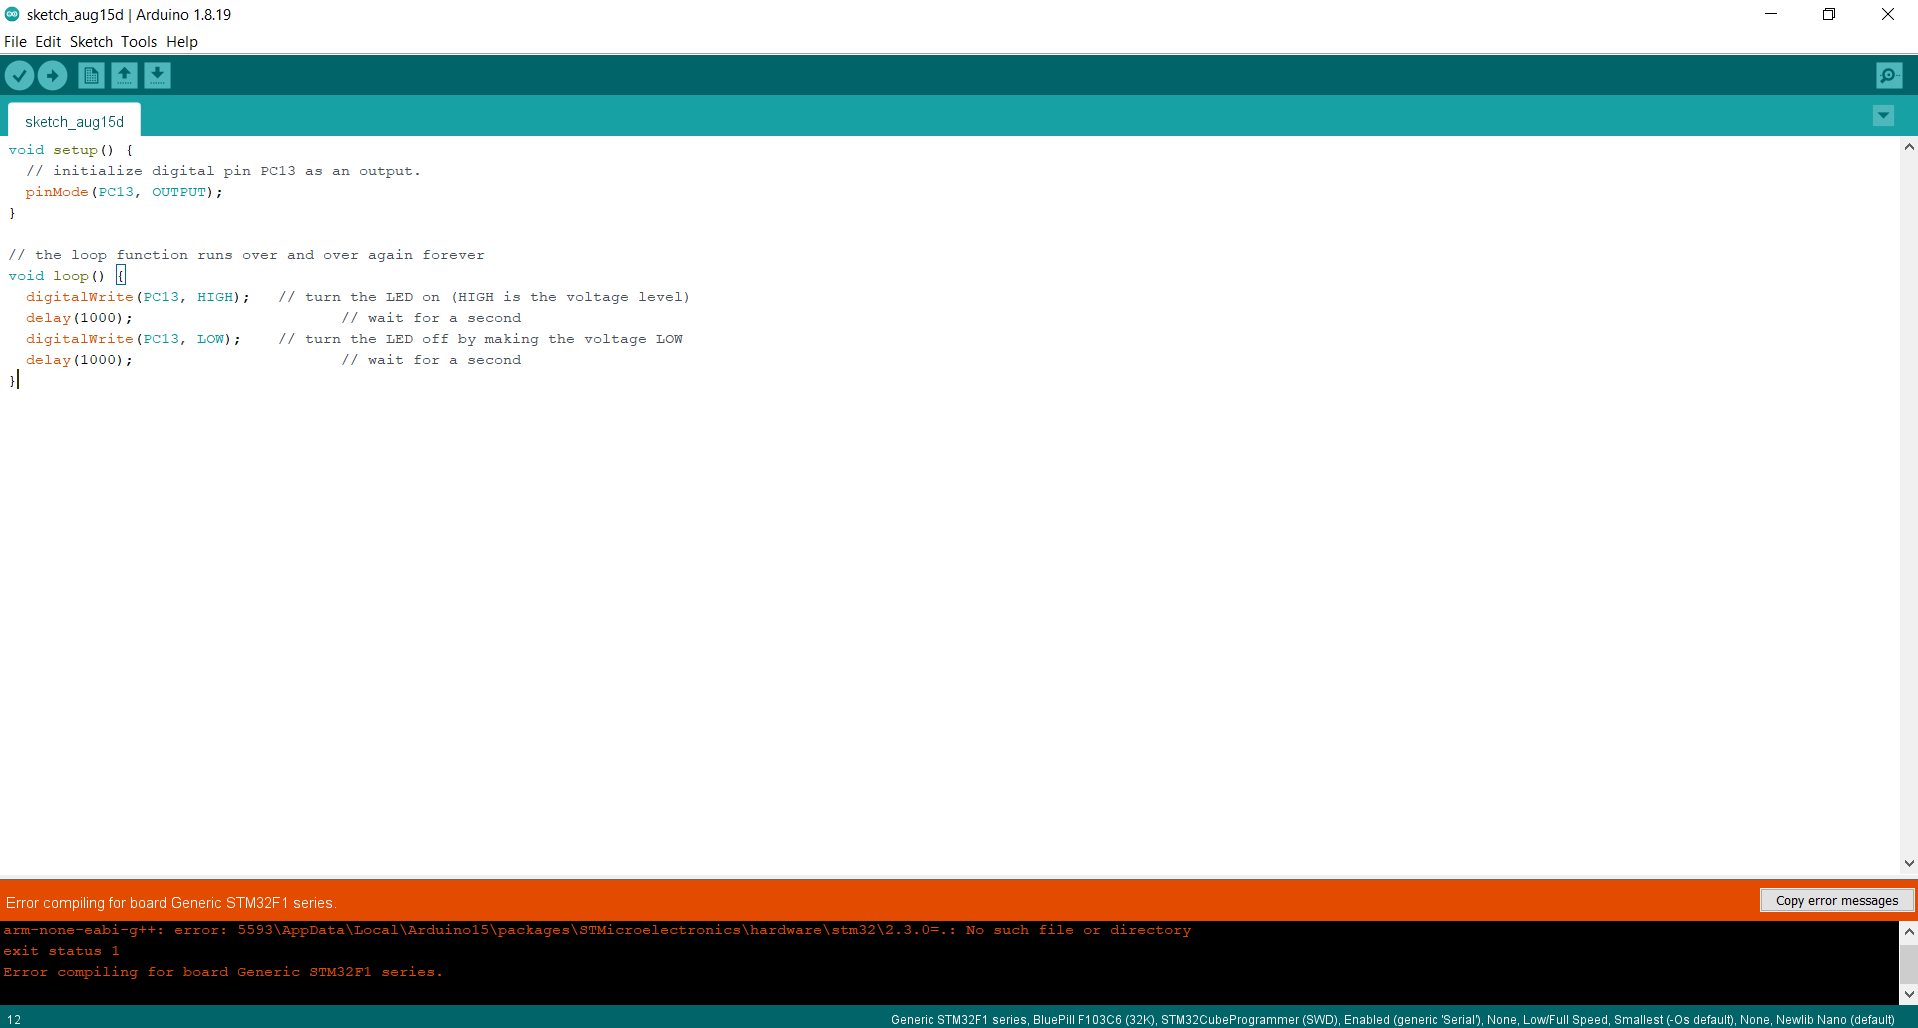Viewport: 1918px width, 1028px height.
Task: Click the editor scrollbar up arrow
Action: click(x=1909, y=147)
